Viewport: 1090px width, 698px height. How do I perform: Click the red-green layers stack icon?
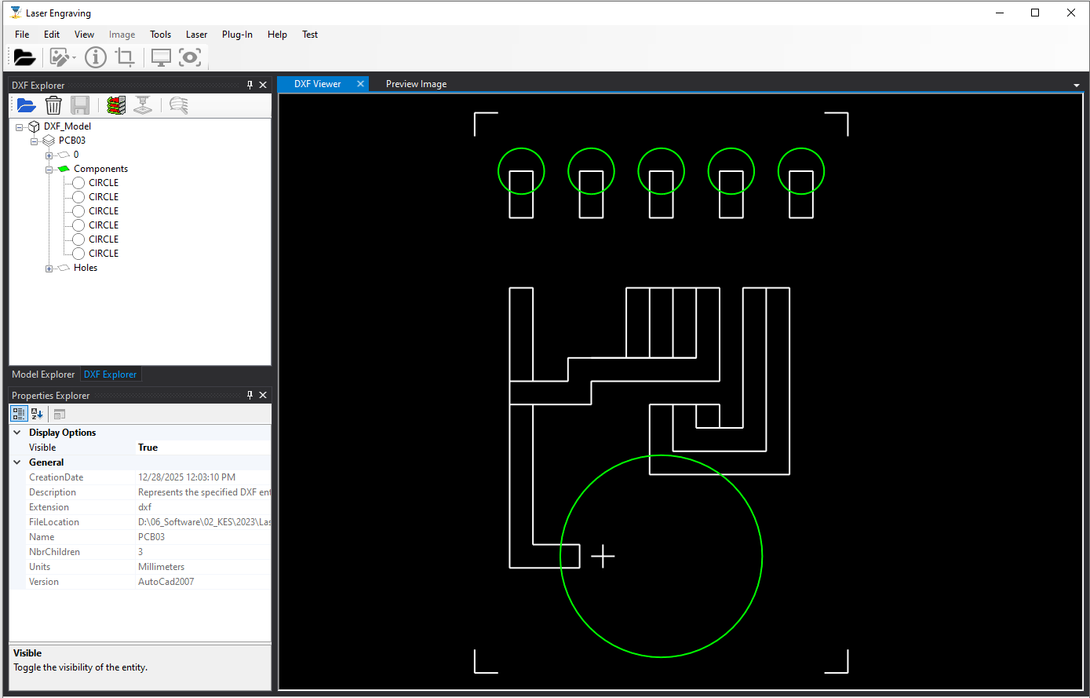(116, 105)
